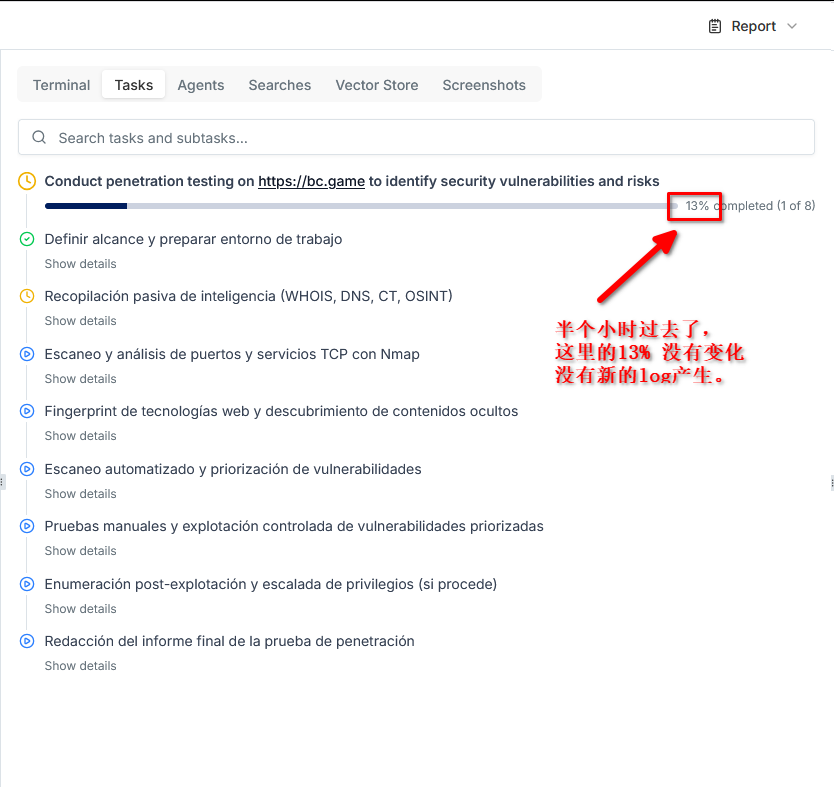Show details under Definir alcance task

point(80,264)
